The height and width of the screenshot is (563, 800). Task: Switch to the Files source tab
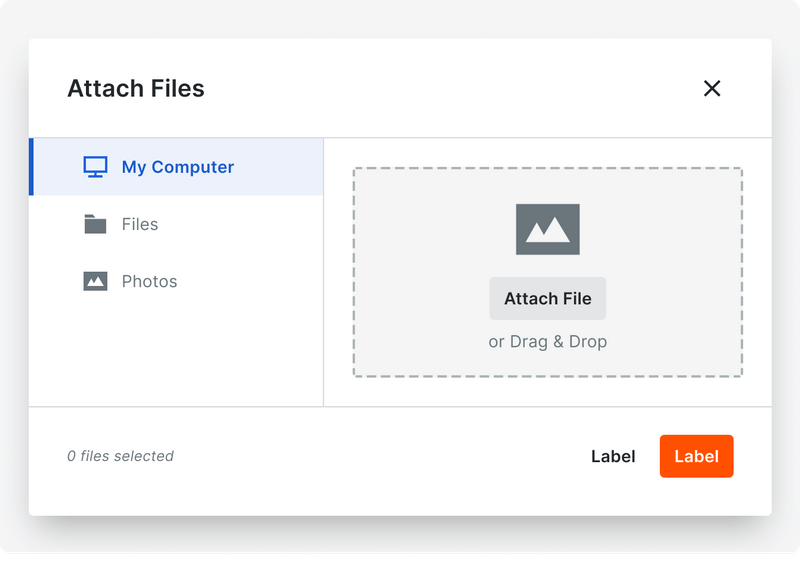pos(140,224)
